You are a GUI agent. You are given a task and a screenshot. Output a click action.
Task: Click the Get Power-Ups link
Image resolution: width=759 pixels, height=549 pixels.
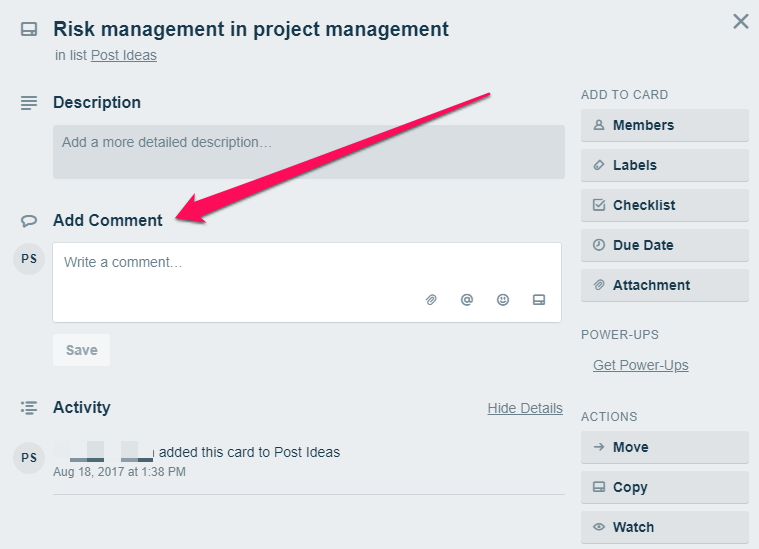tap(640, 365)
